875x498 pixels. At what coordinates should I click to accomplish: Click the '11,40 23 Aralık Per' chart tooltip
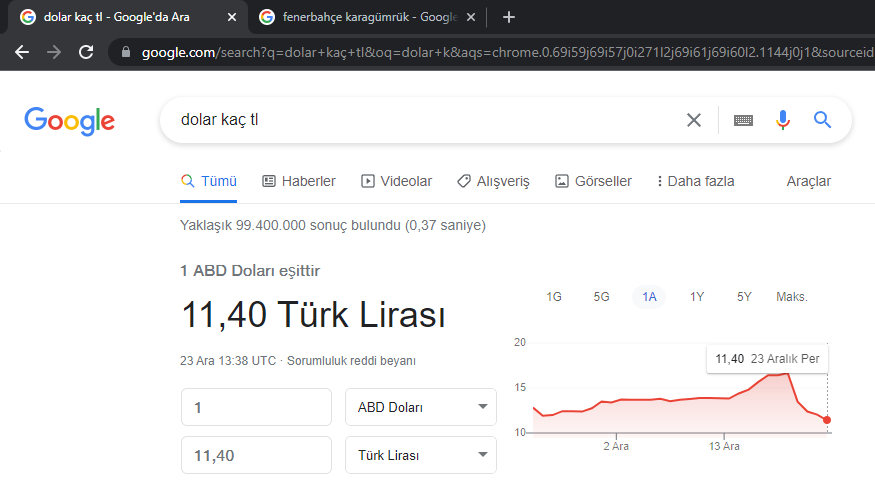coord(767,359)
